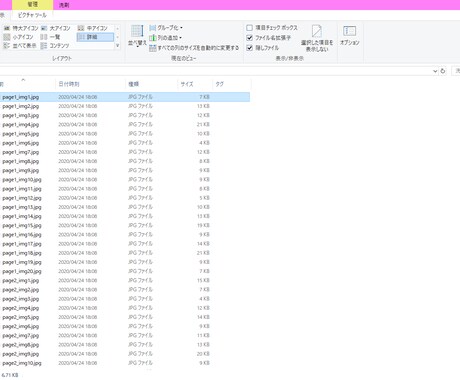Select file page2_img9.jpg
460x380 pixels.
coord(125,354)
